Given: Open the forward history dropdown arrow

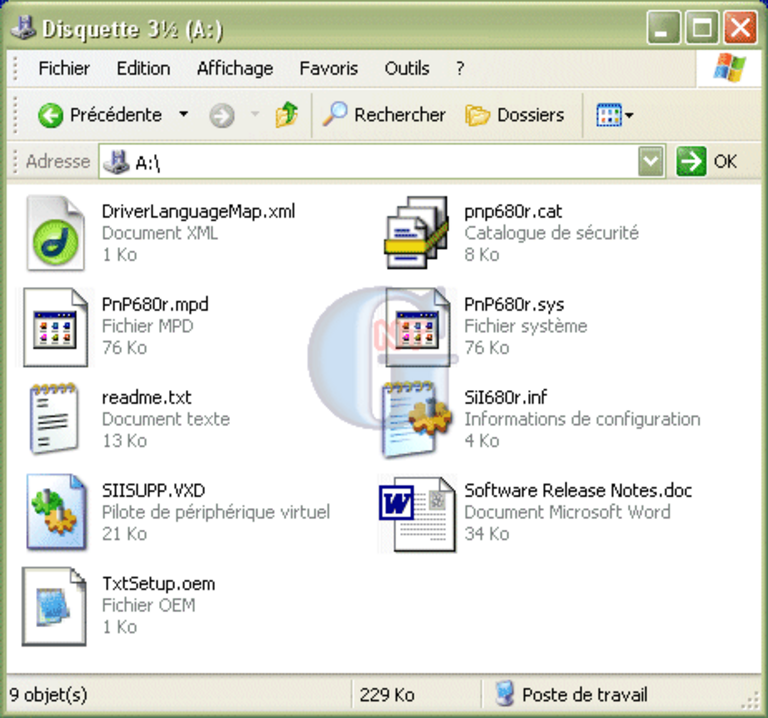Looking at the screenshot, I should [x=255, y=115].
